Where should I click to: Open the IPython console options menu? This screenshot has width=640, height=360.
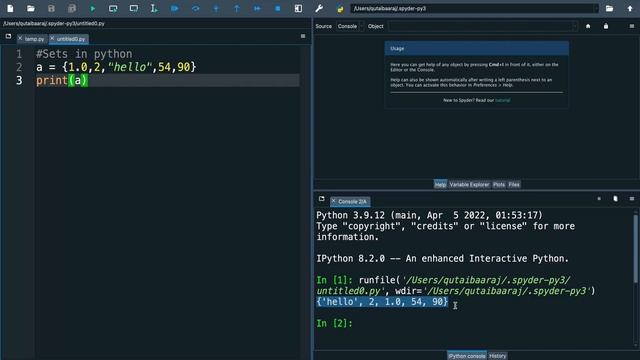pyautogui.click(x=632, y=199)
